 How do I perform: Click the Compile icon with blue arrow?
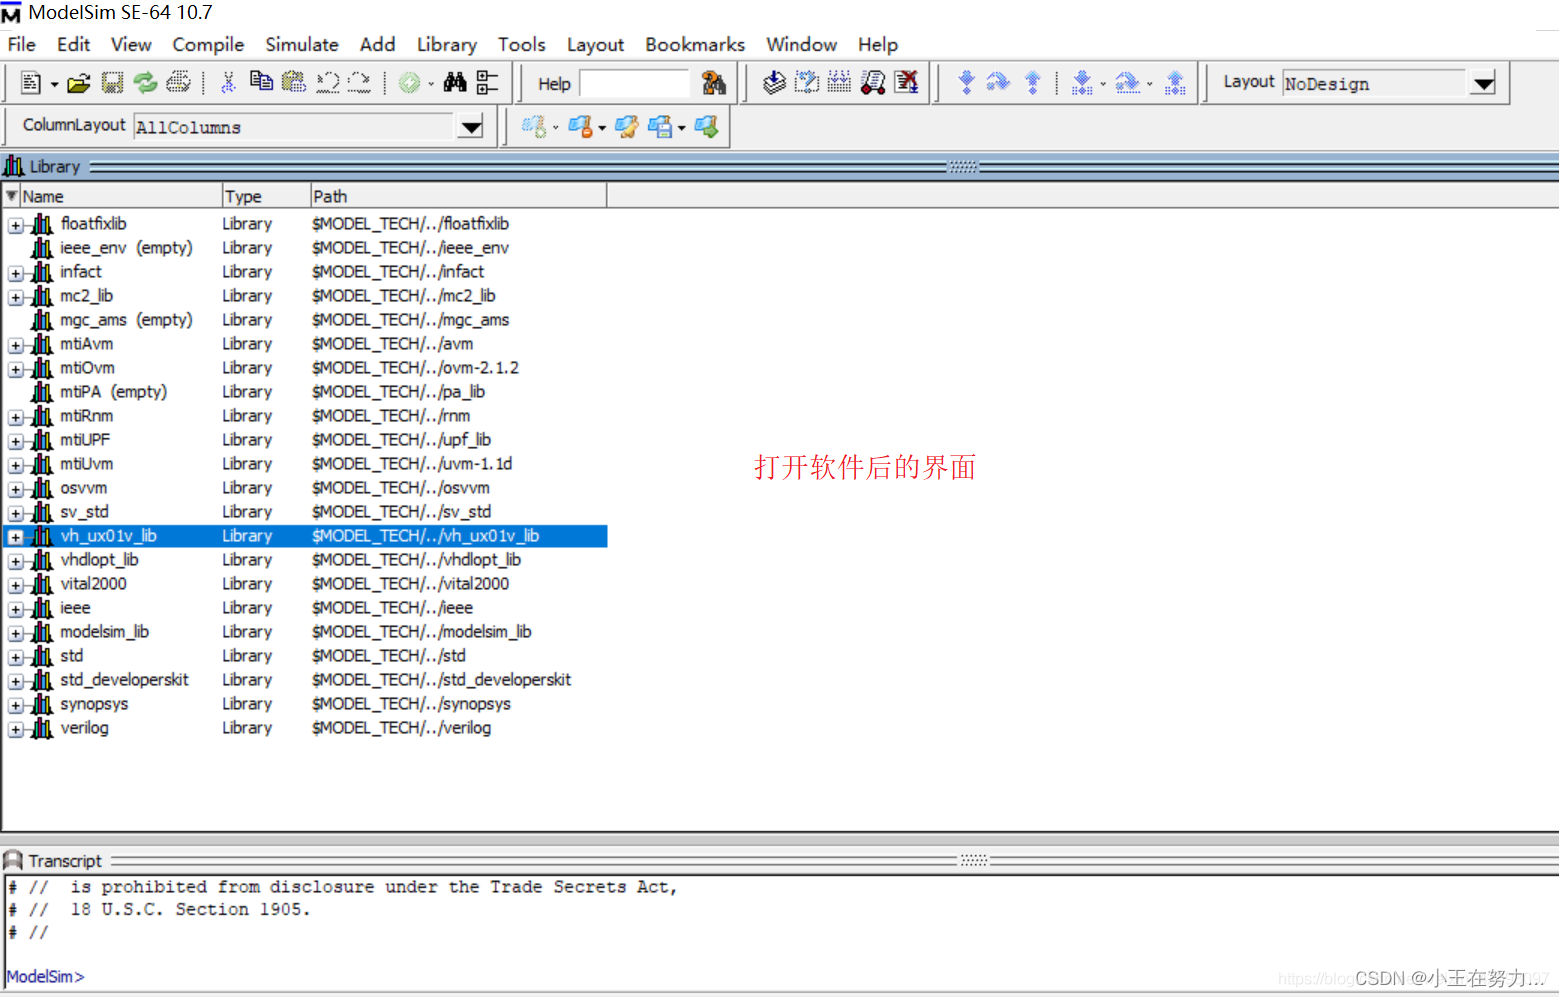tap(774, 83)
